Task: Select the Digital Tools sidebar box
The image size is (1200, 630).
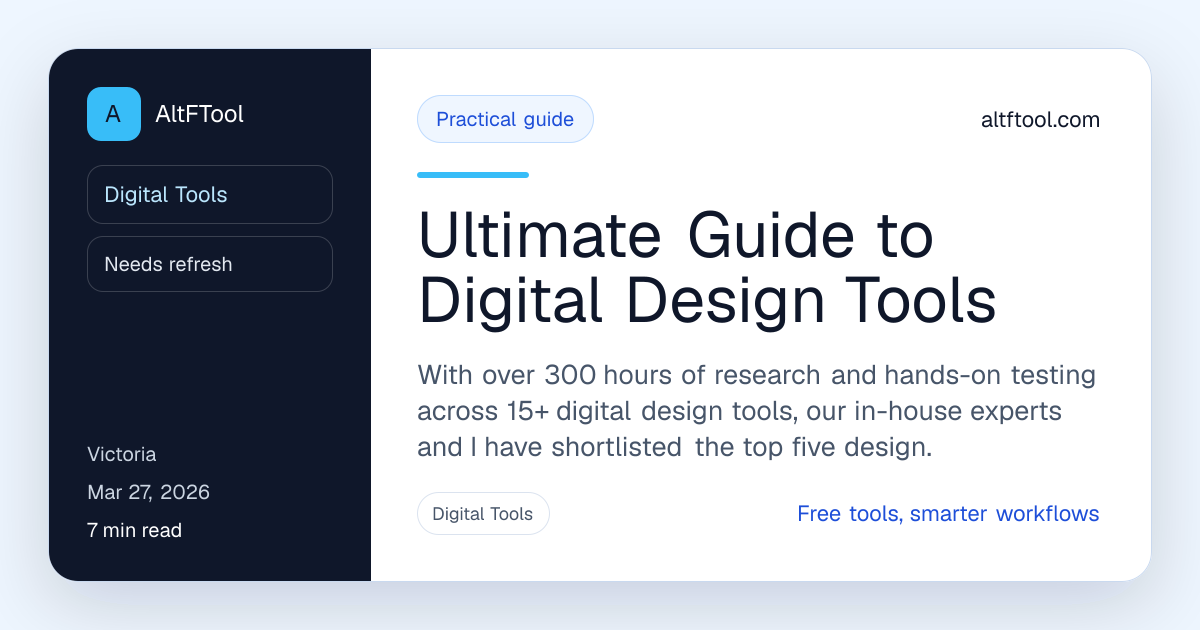Action: coord(210,194)
